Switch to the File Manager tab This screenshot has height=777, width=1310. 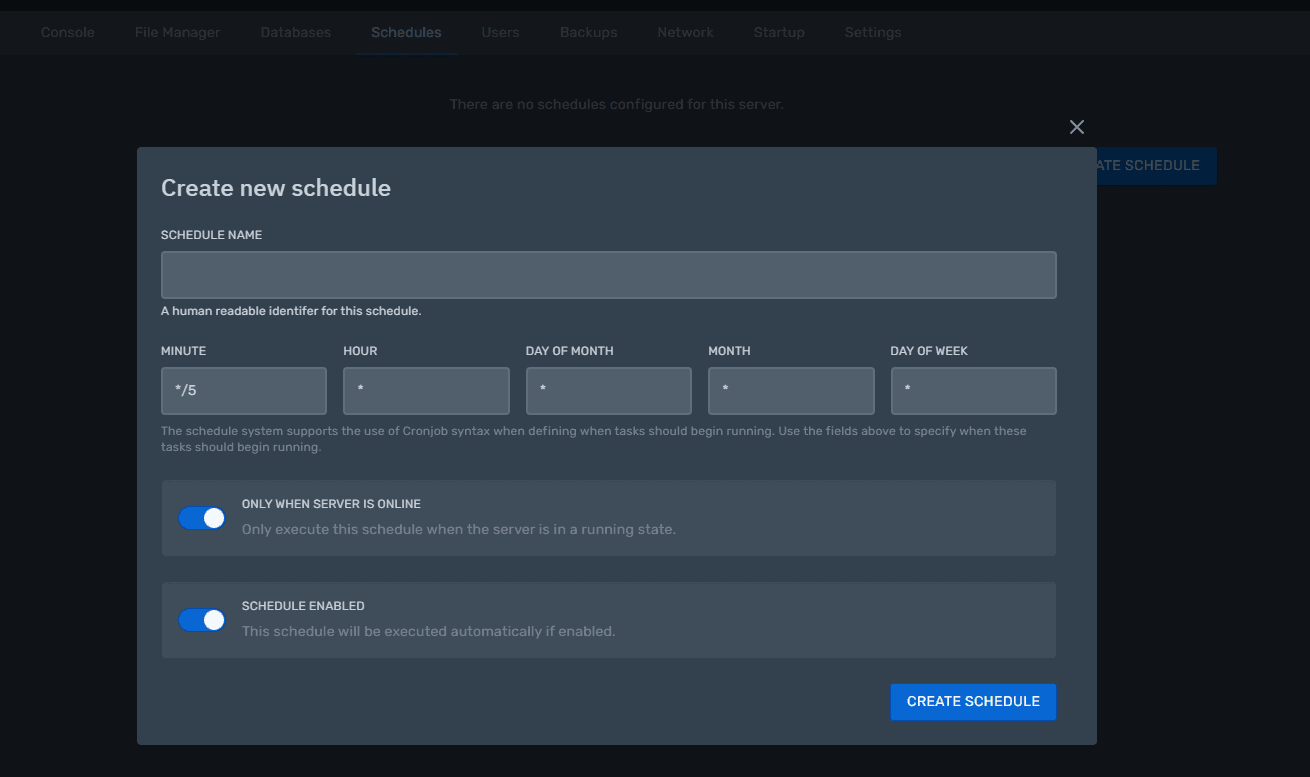[x=177, y=32]
